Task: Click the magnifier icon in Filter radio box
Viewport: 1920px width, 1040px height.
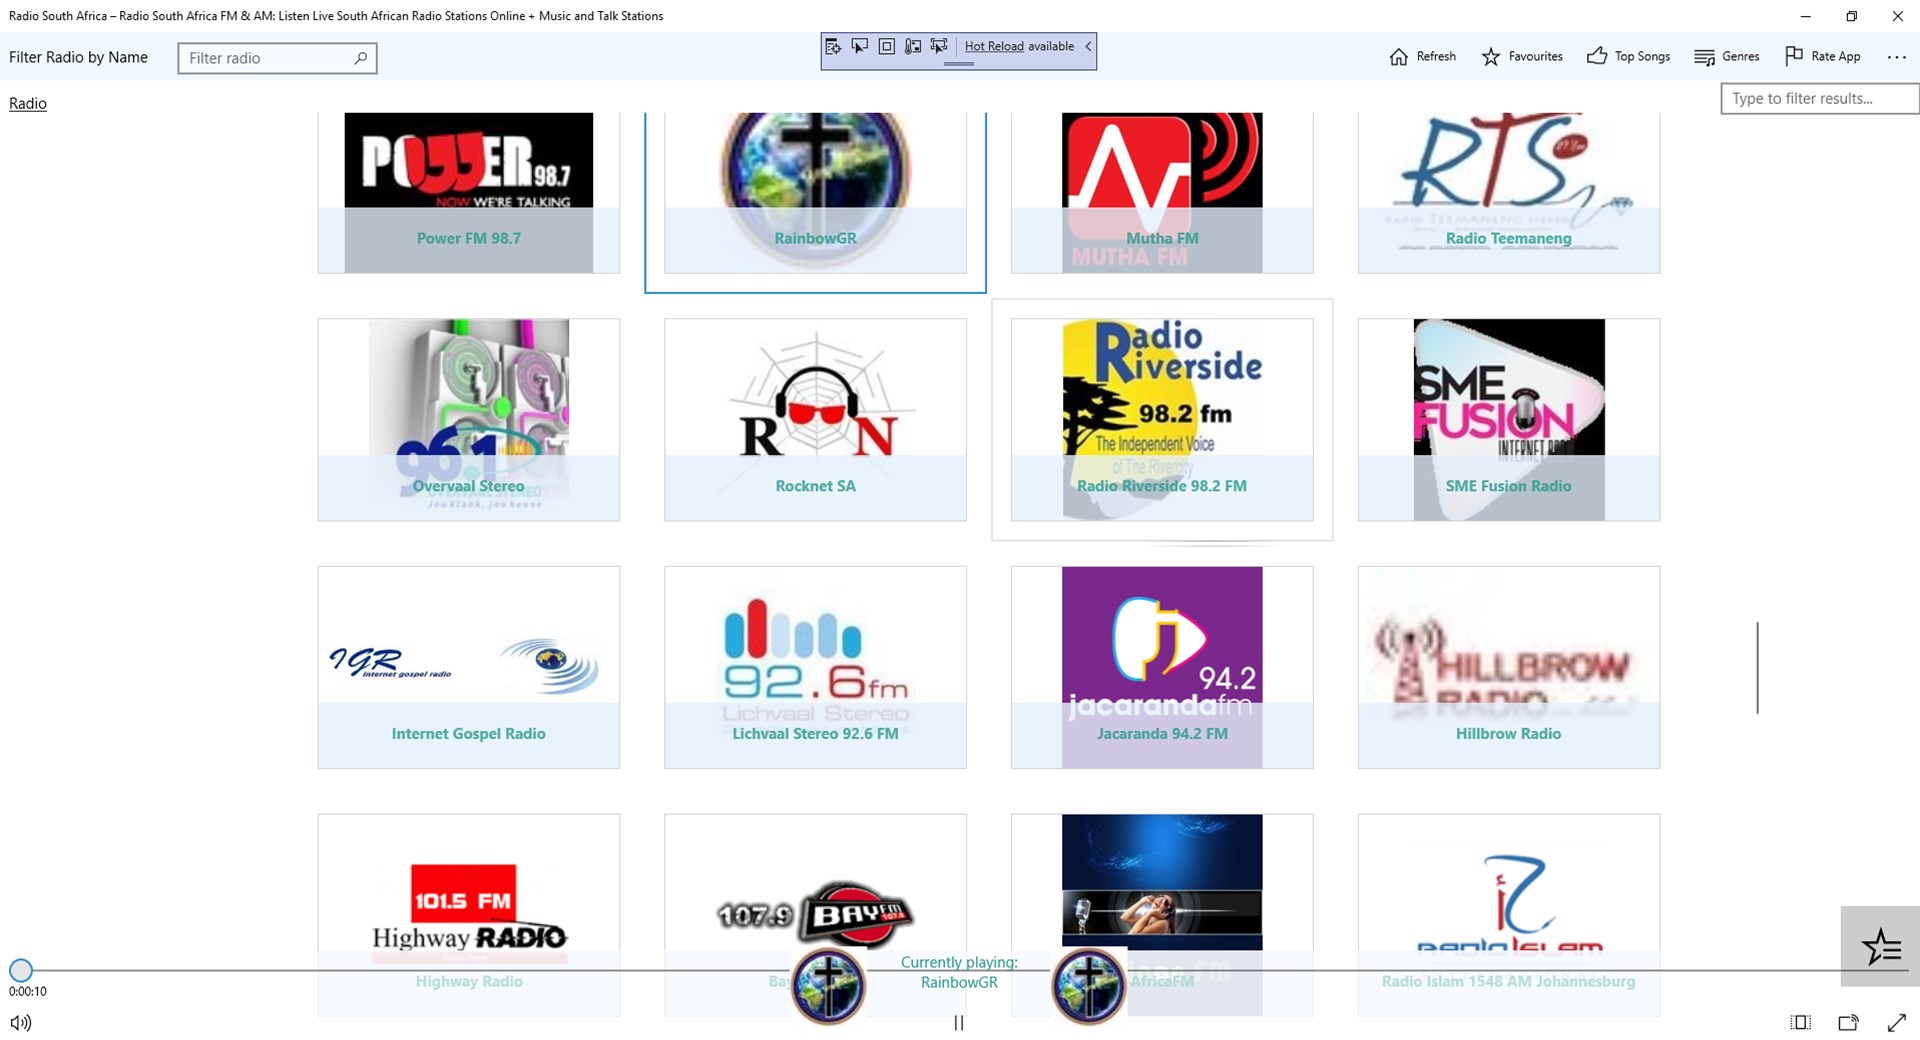Action: (361, 58)
